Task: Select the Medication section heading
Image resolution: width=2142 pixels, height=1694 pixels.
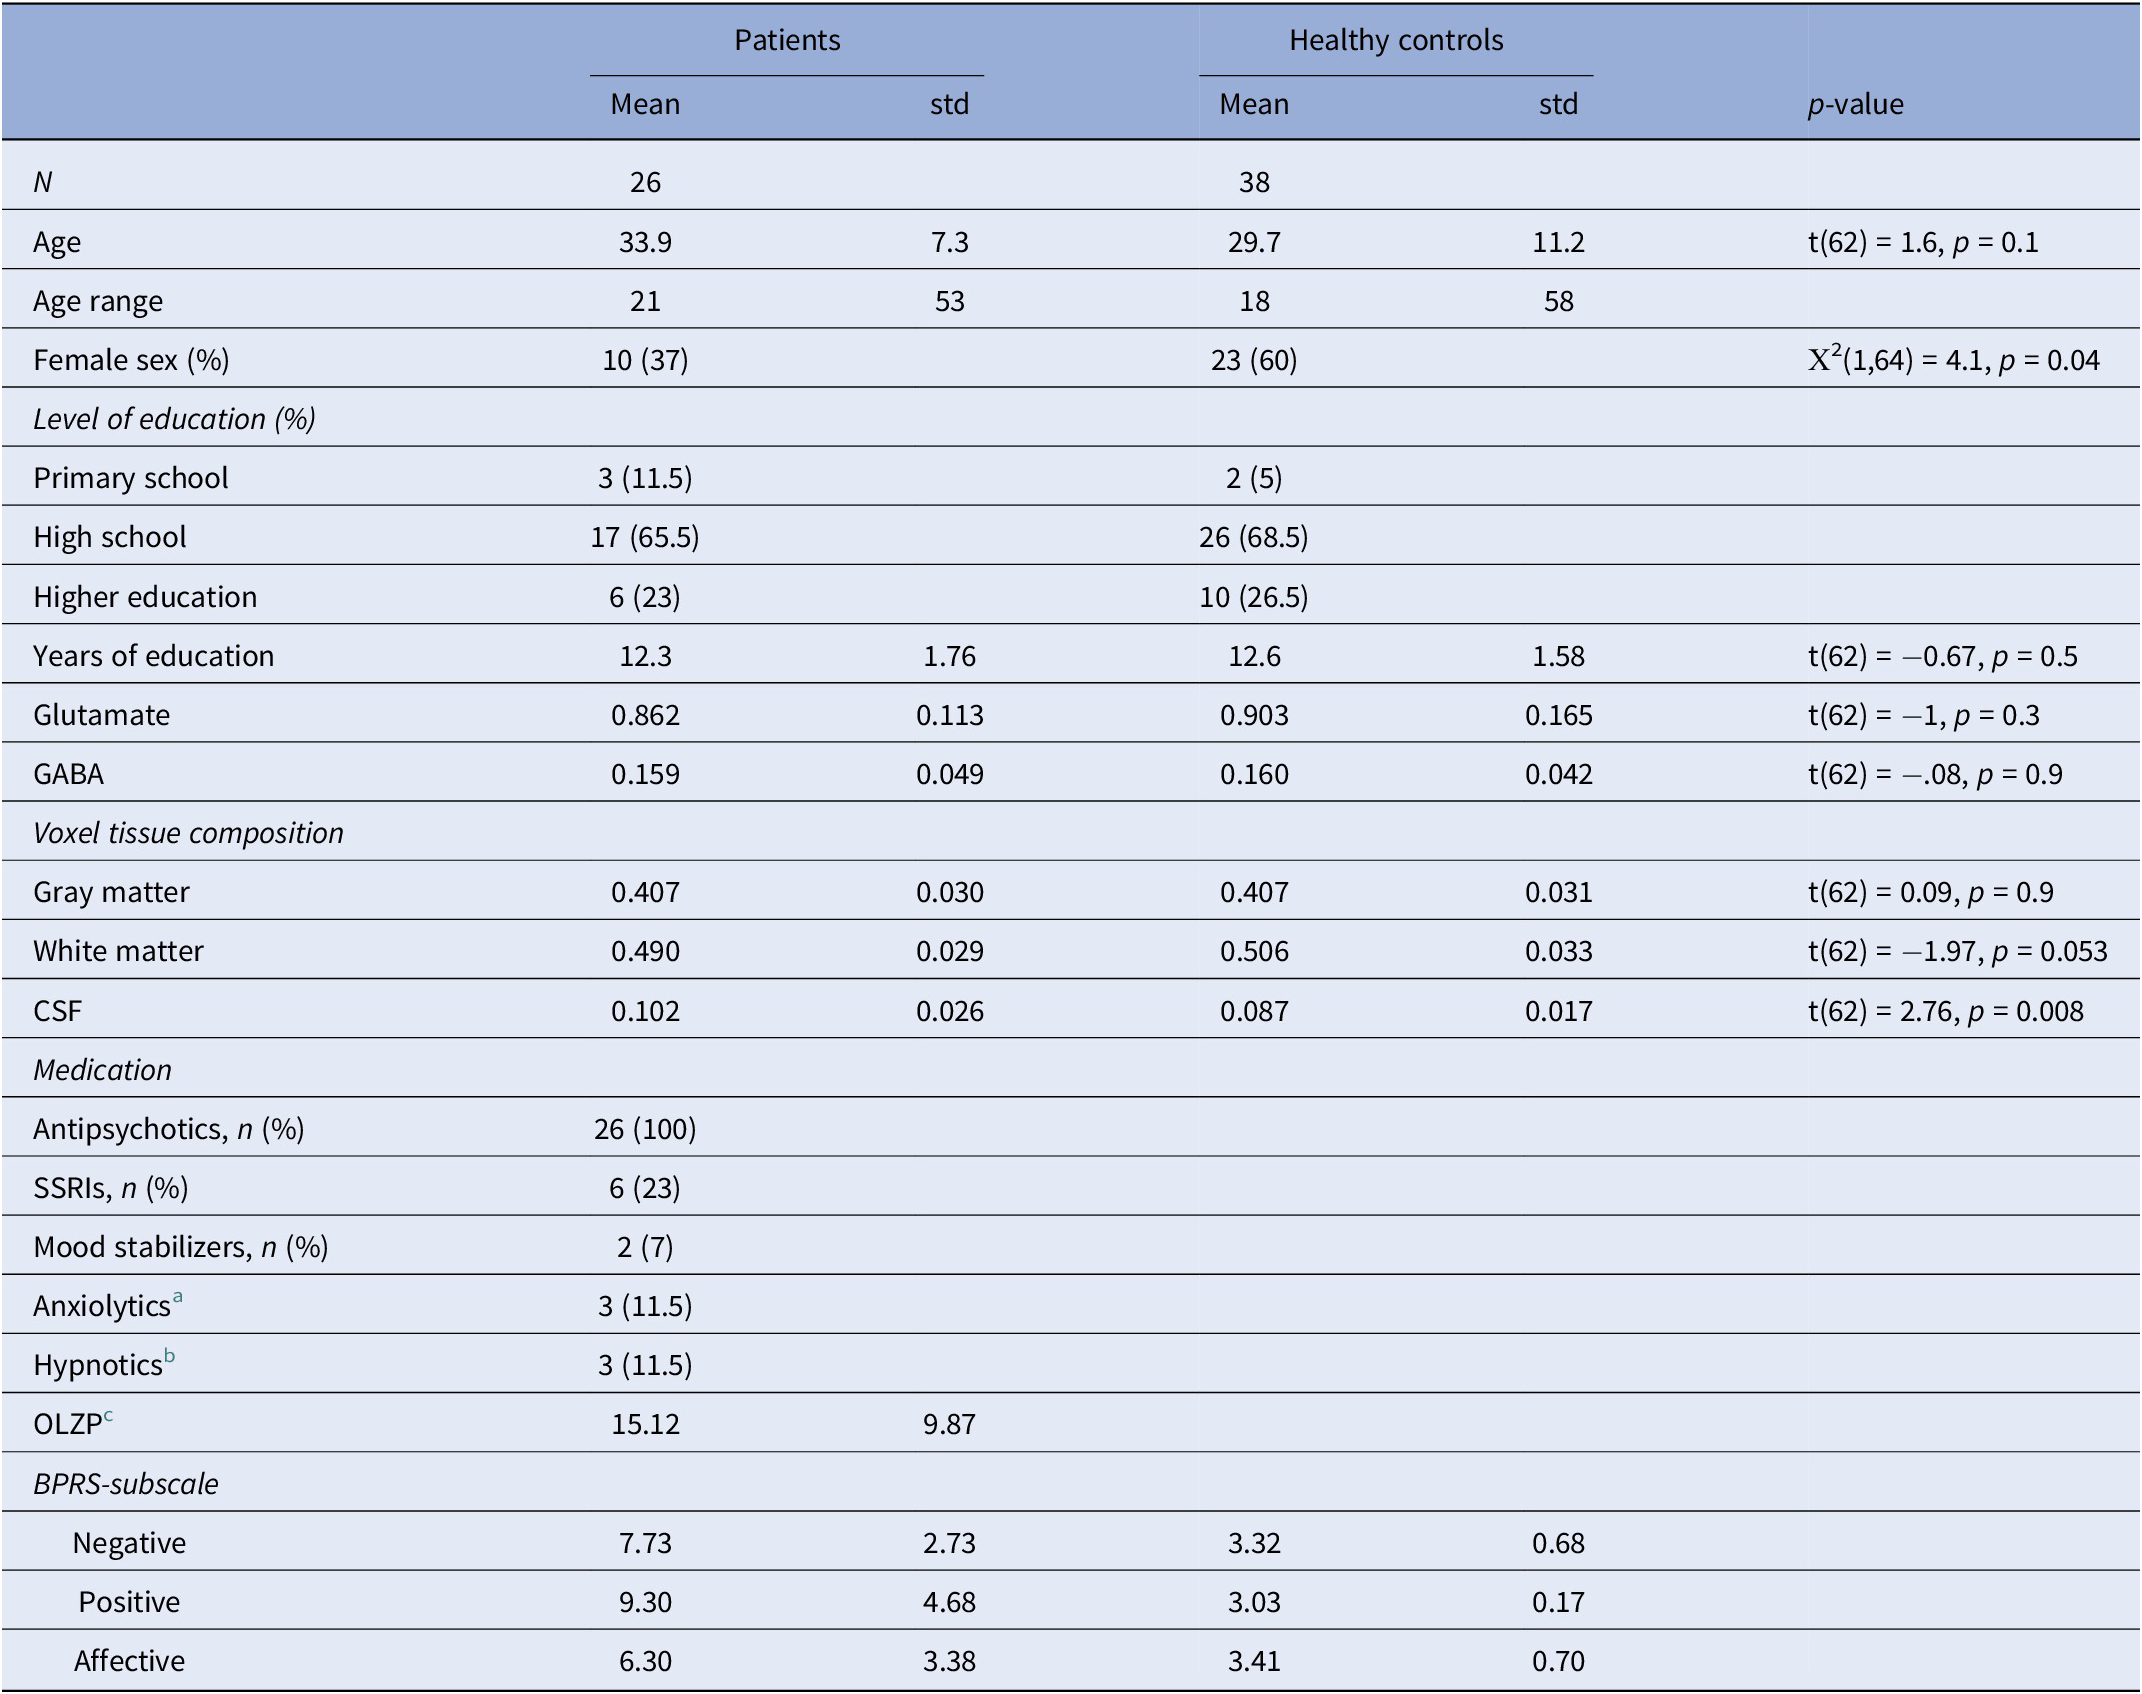Action: click(102, 1070)
